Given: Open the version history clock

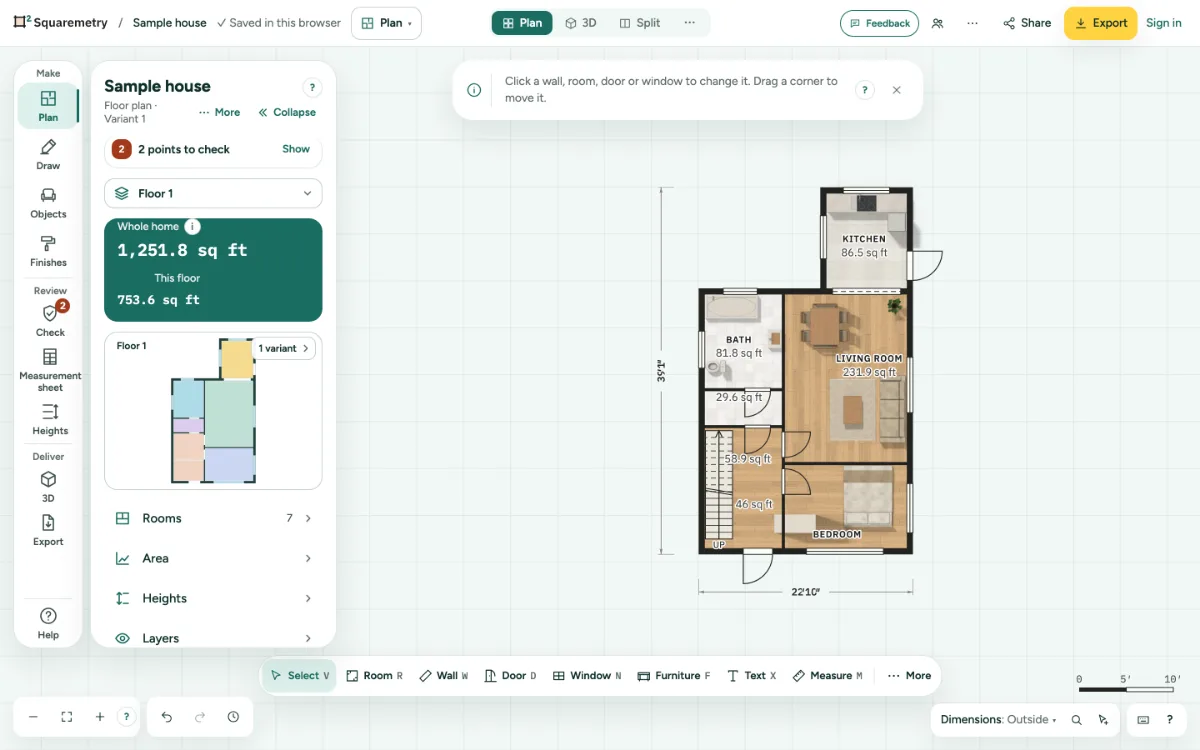Looking at the screenshot, I should coord(233,717).
